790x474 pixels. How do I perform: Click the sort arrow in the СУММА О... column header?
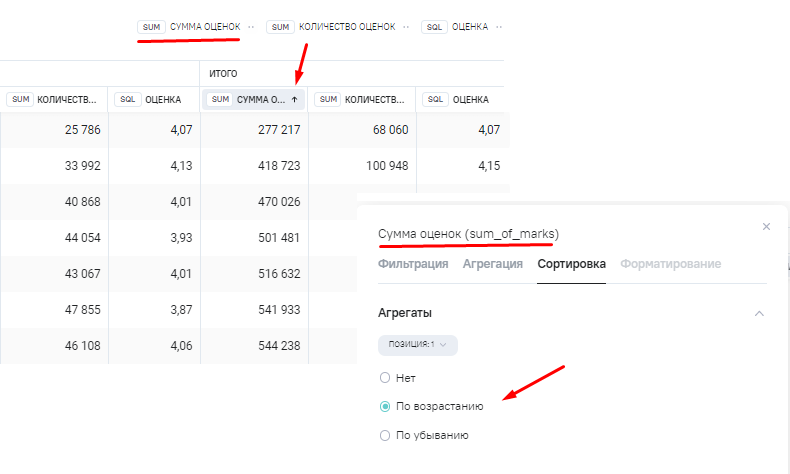294,100
